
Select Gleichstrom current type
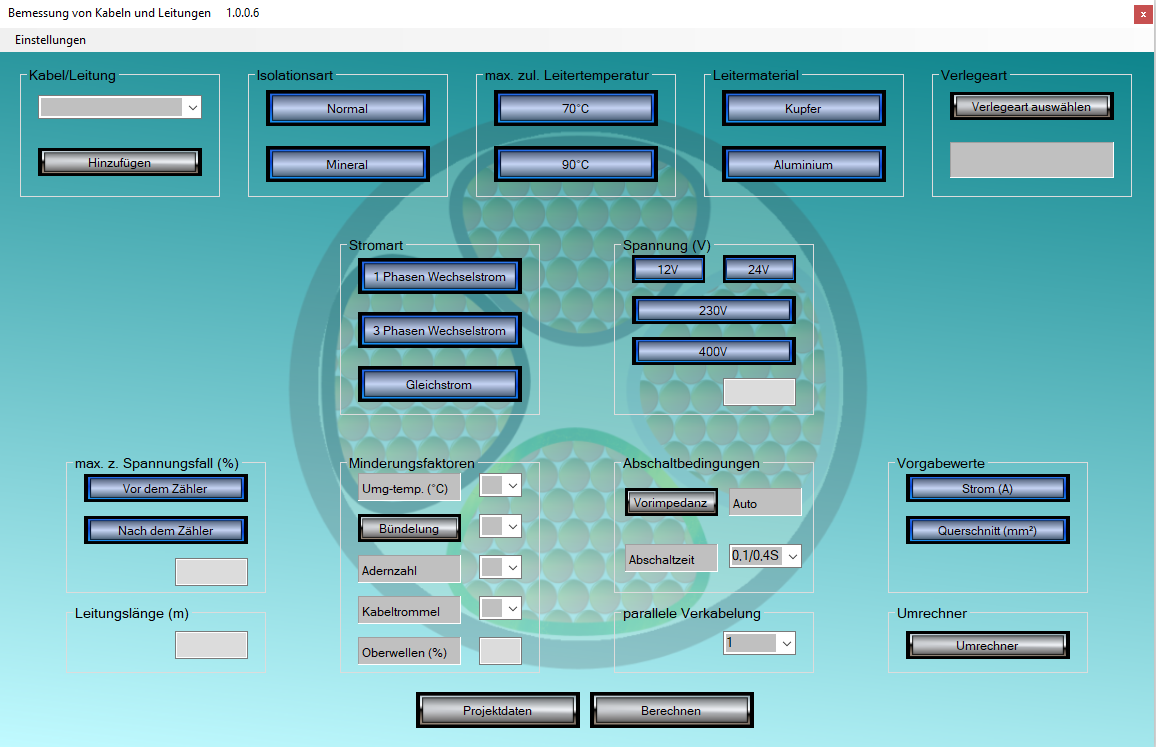(x=440, y=385)
